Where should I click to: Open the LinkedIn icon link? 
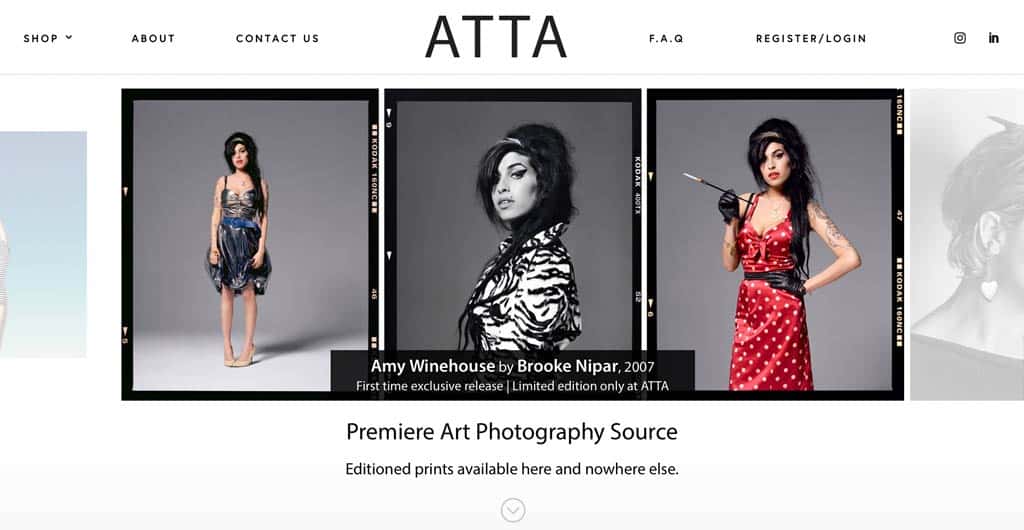click(x=993, y=38)
